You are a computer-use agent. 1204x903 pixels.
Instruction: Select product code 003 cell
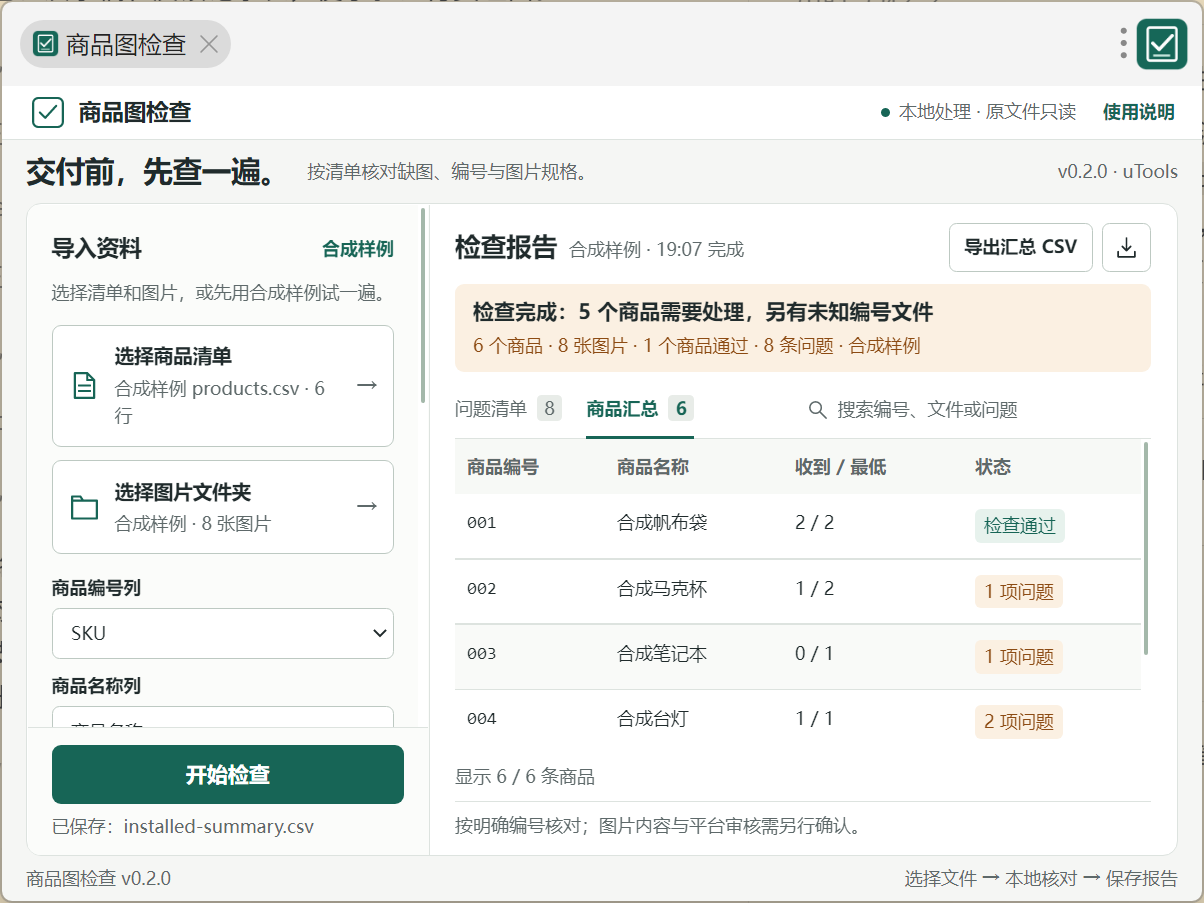[482, 654]
